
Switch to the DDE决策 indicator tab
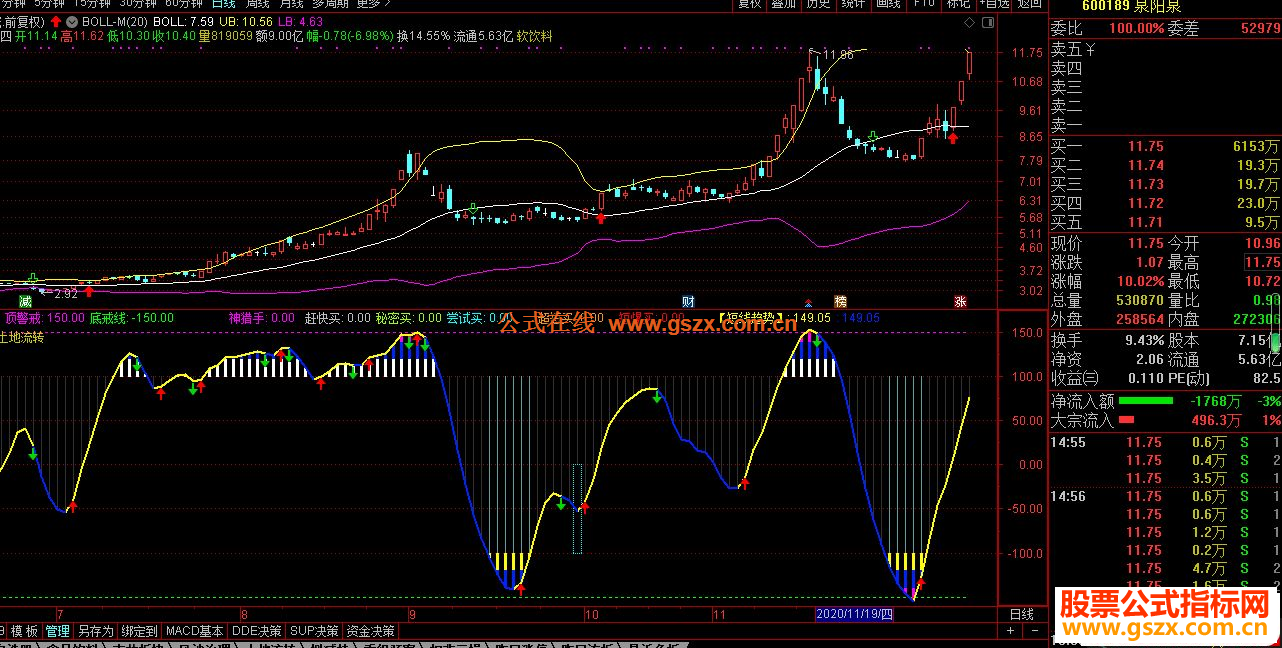257,631
